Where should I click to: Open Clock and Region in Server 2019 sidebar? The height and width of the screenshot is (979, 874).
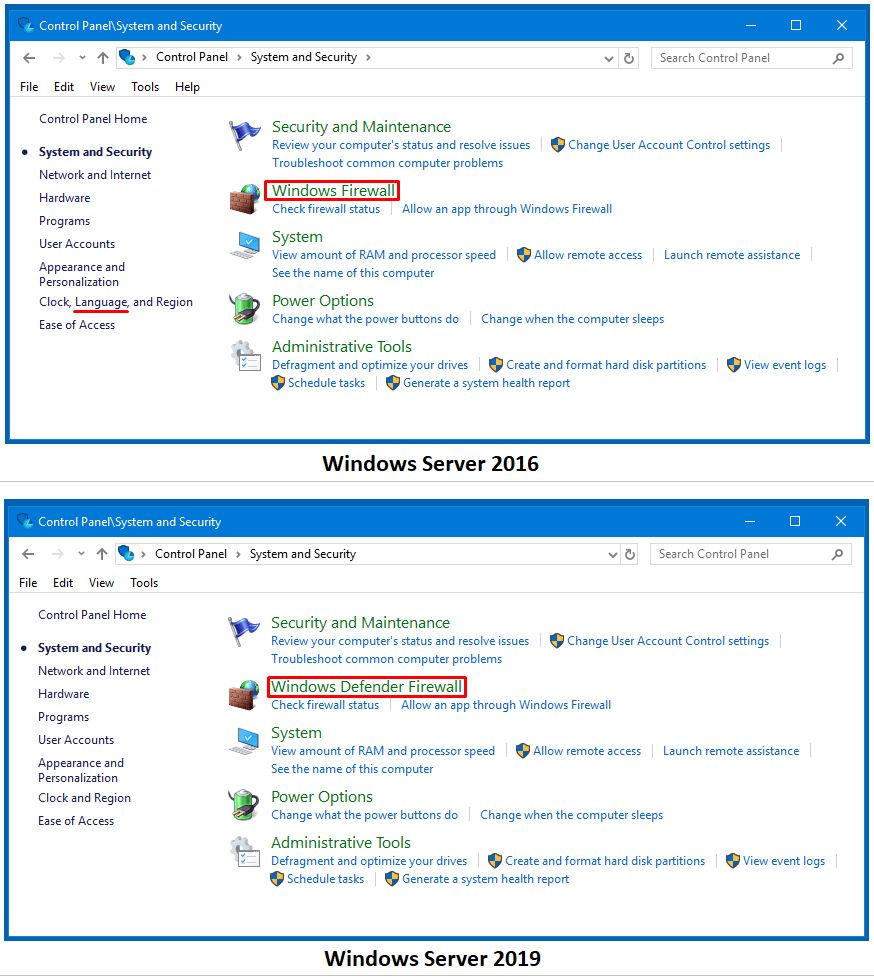click(x=84, y=798)
